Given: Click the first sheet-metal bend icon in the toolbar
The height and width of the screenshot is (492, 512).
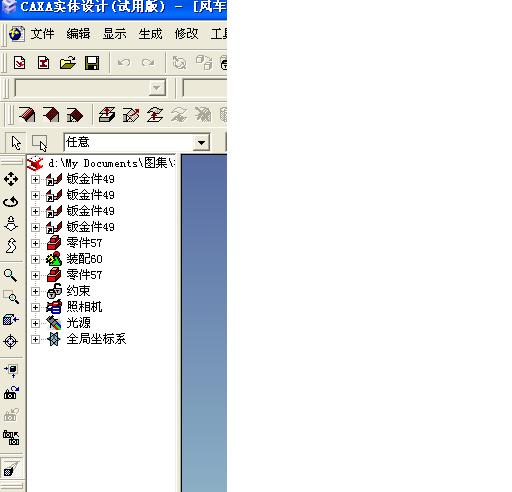Looking at the screenshot, I should point(27,115).
